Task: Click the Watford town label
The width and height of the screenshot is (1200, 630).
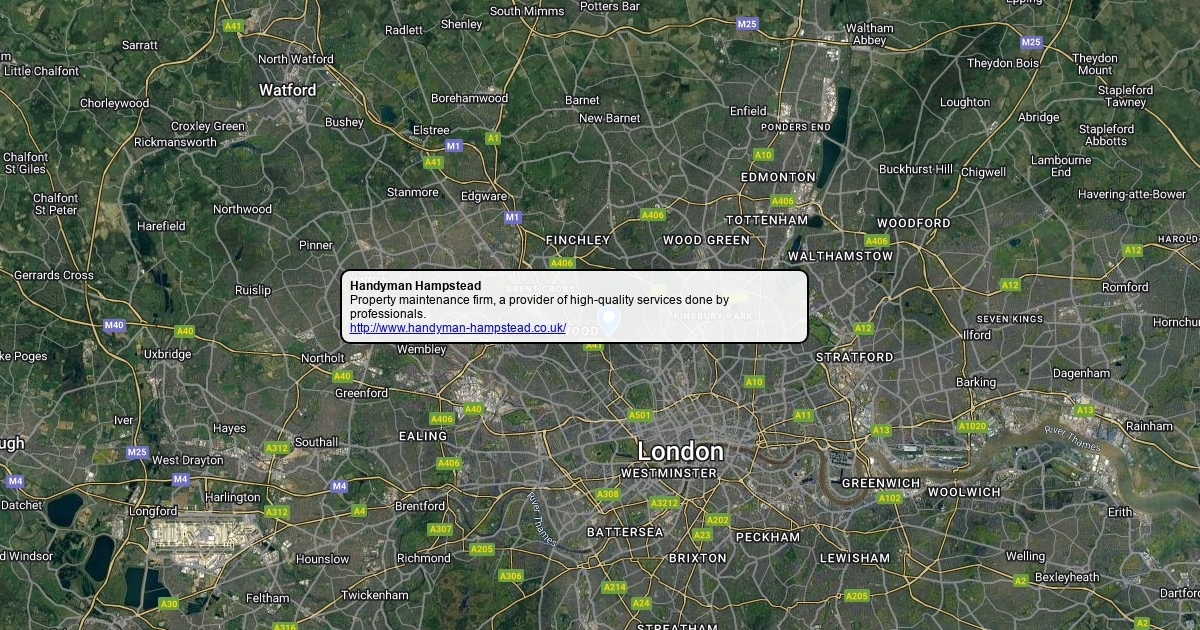Action: [x=288, y=90]
